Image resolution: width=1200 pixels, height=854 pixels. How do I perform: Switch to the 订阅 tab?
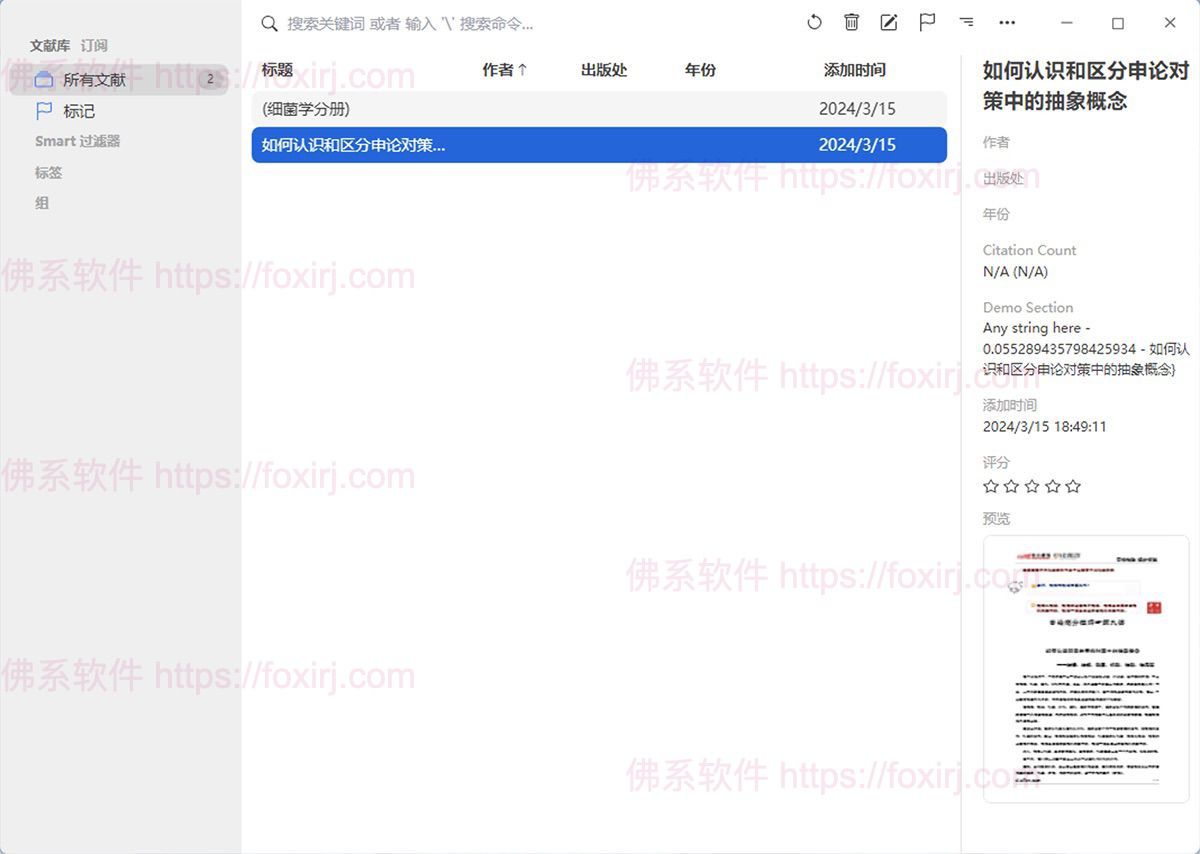point(95,45)
